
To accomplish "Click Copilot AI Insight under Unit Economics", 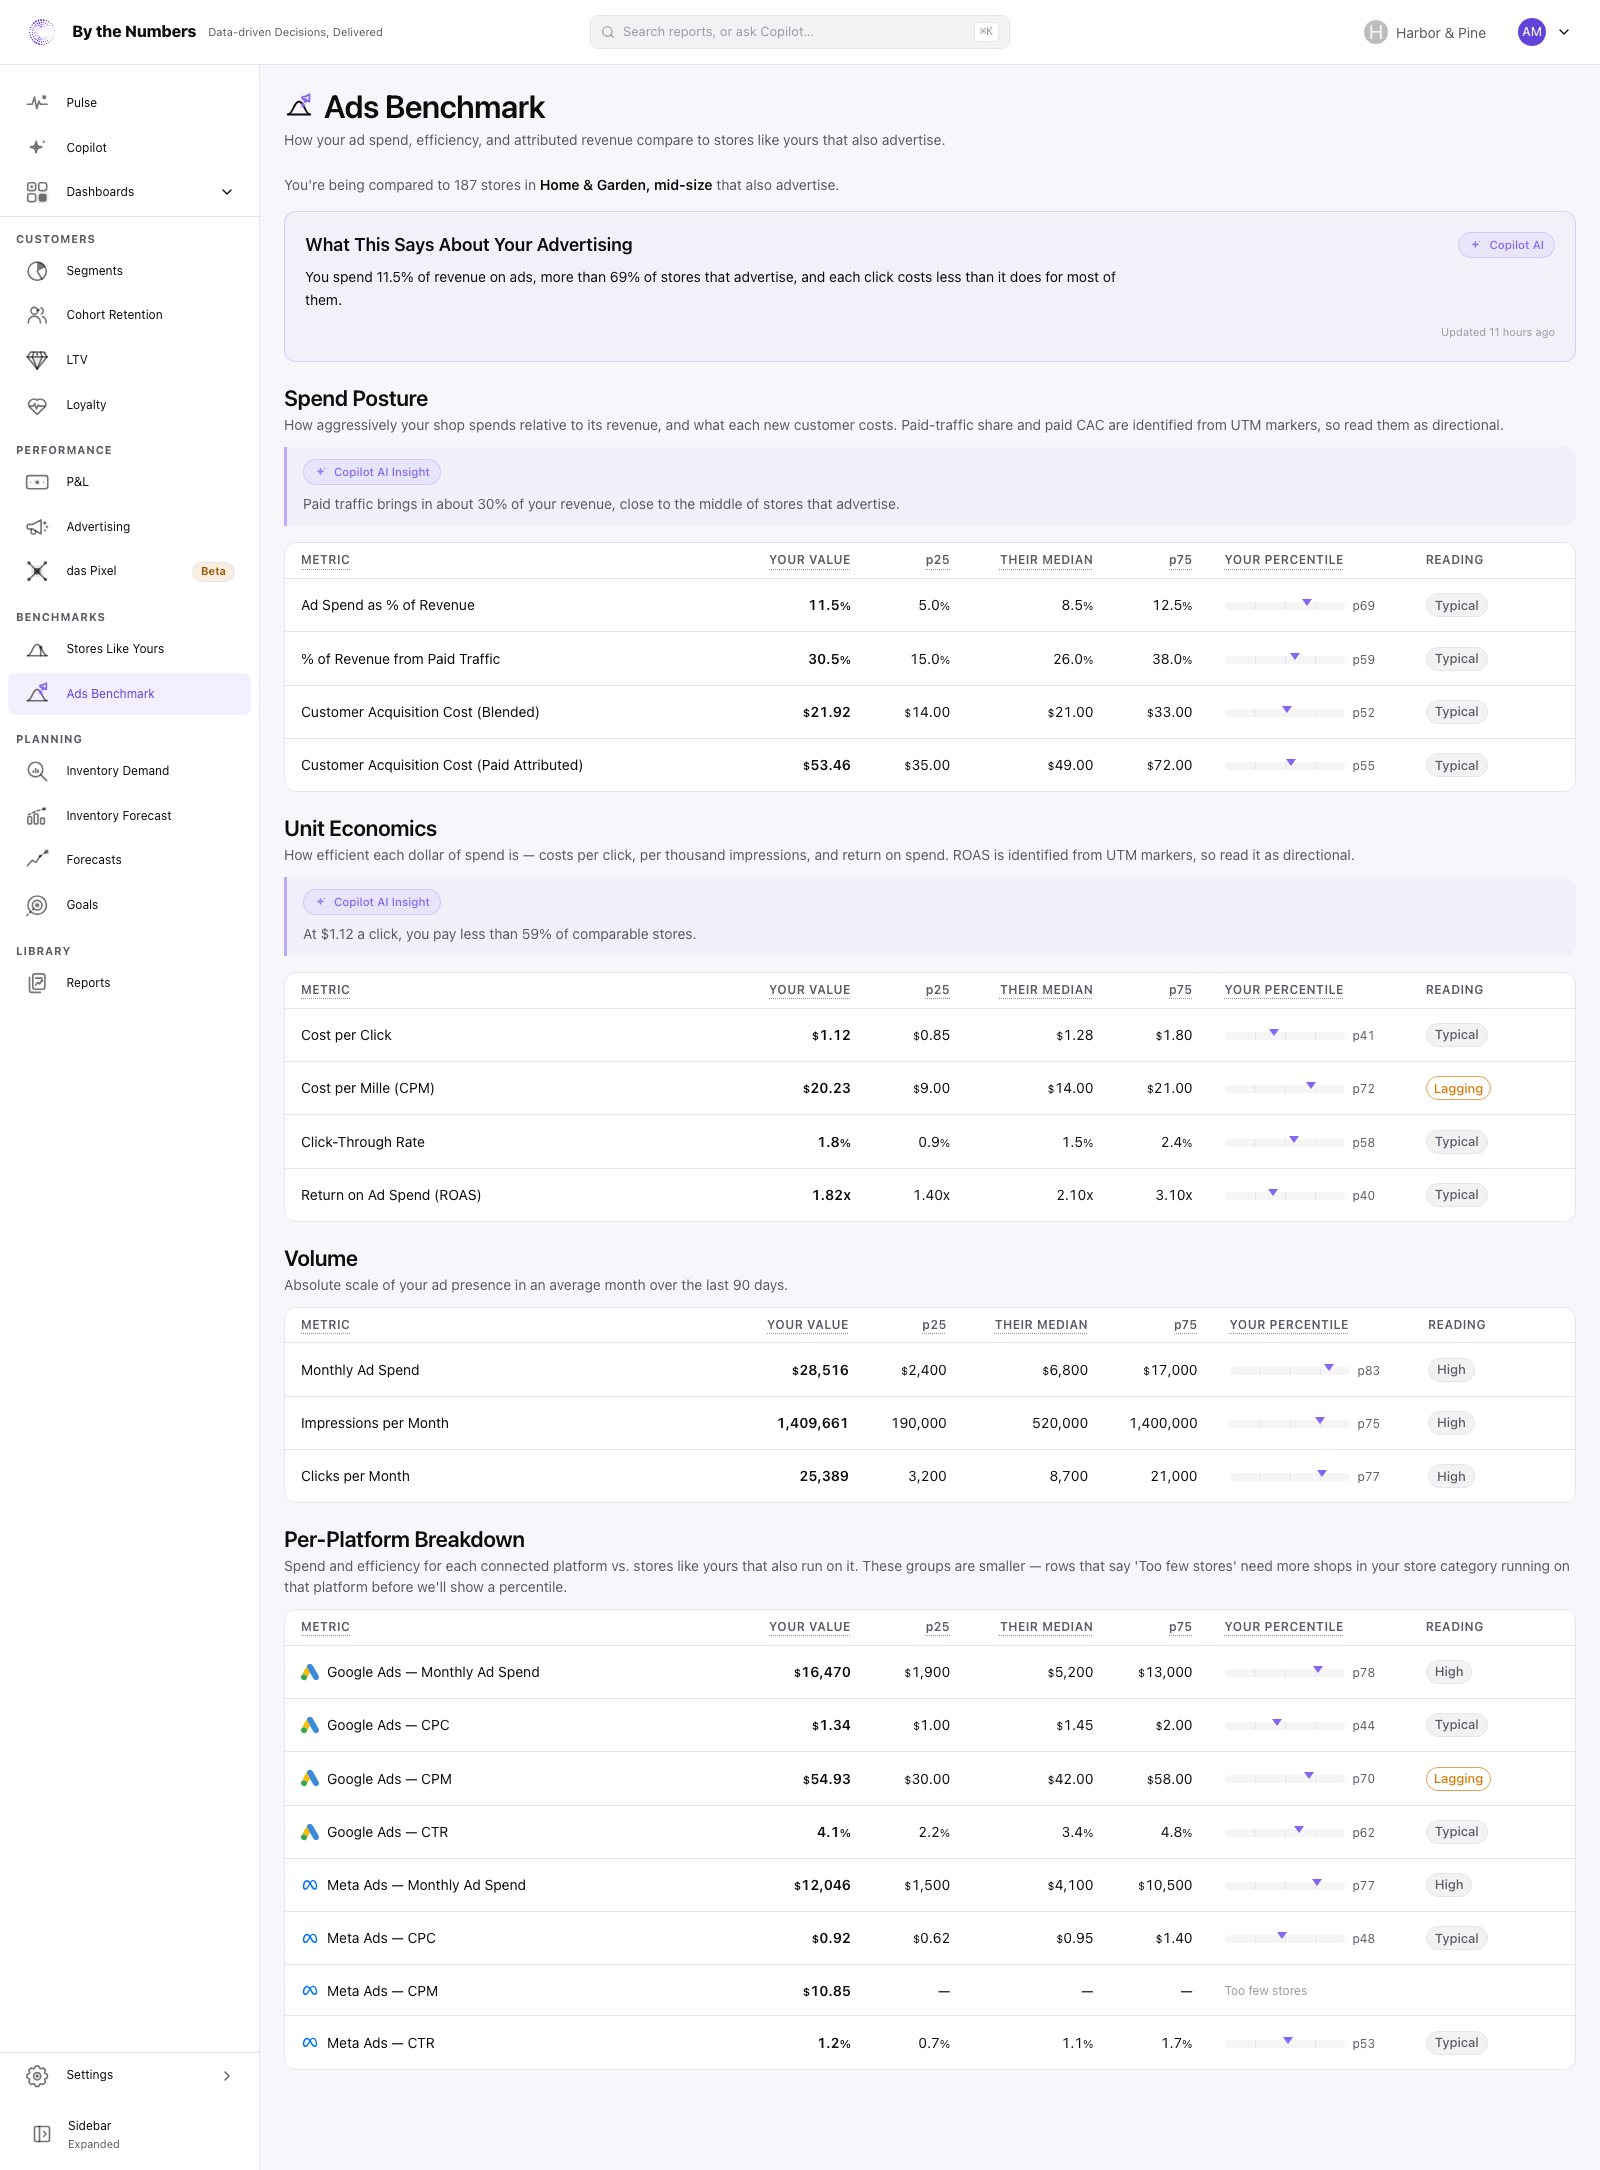I will click(x=372, y=902).
